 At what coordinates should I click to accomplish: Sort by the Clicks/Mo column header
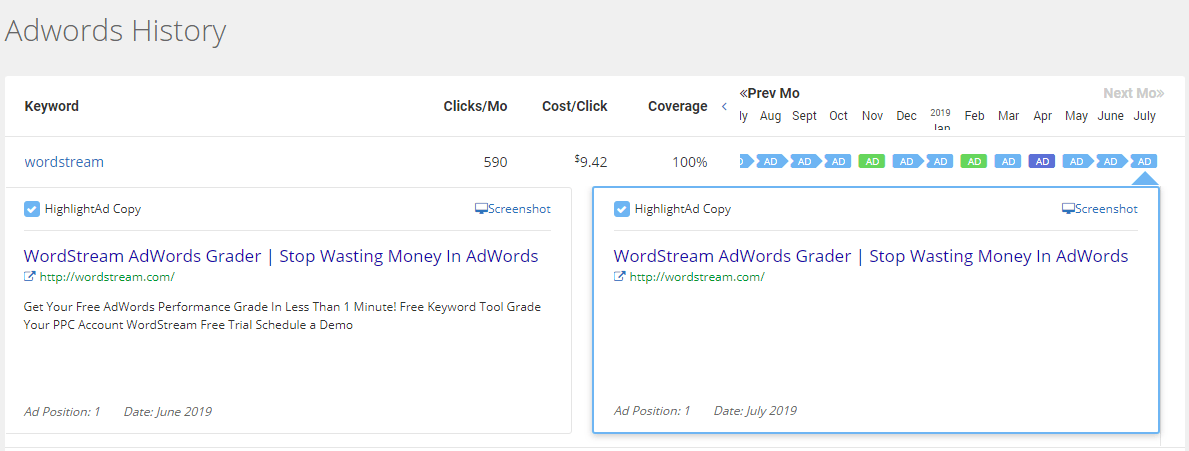[x=475, y=106]
